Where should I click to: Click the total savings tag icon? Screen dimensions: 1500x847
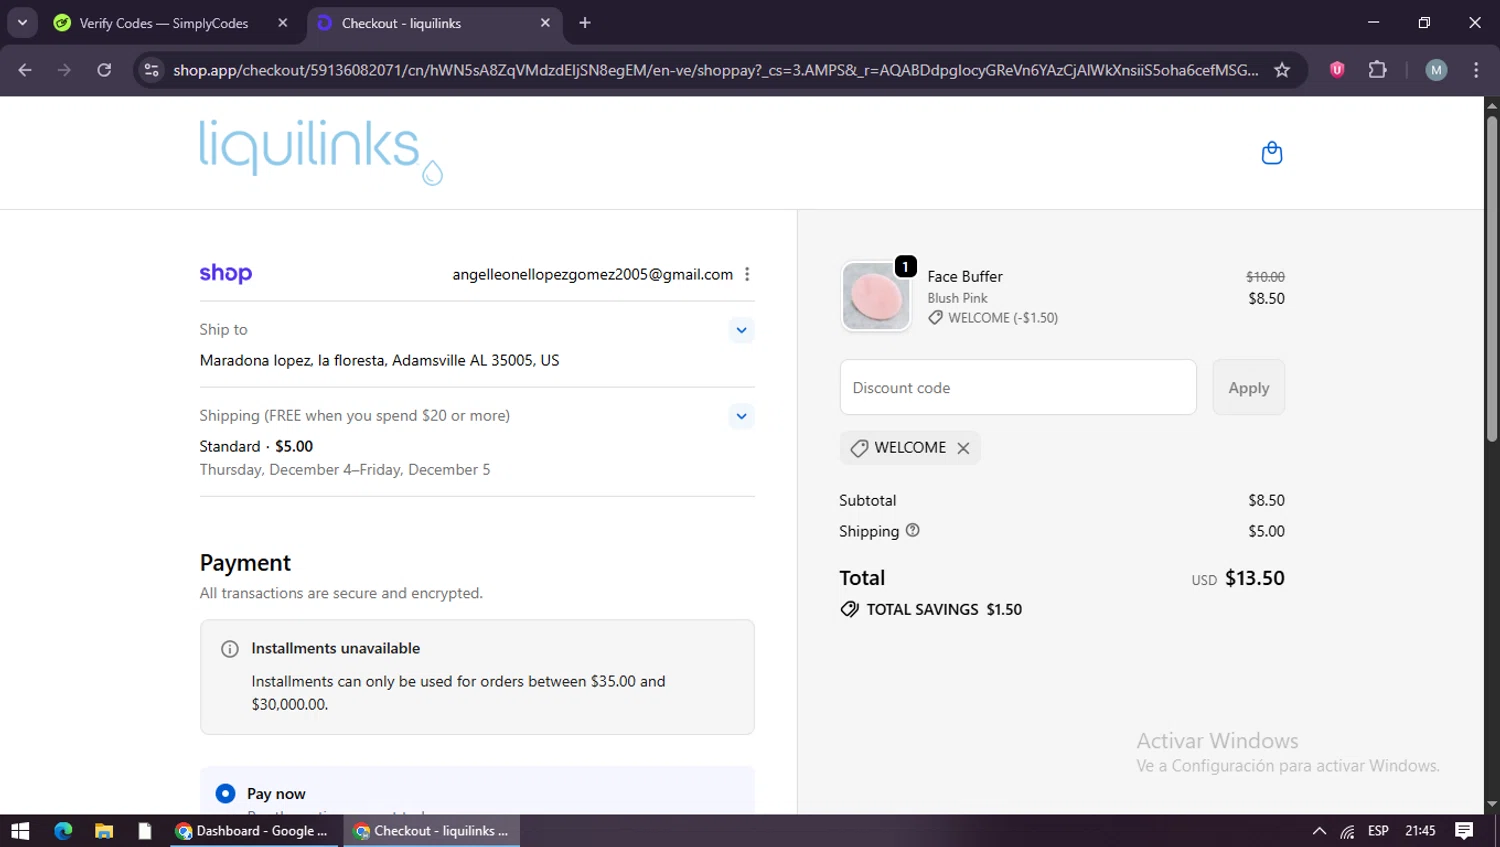click(850, 609)
